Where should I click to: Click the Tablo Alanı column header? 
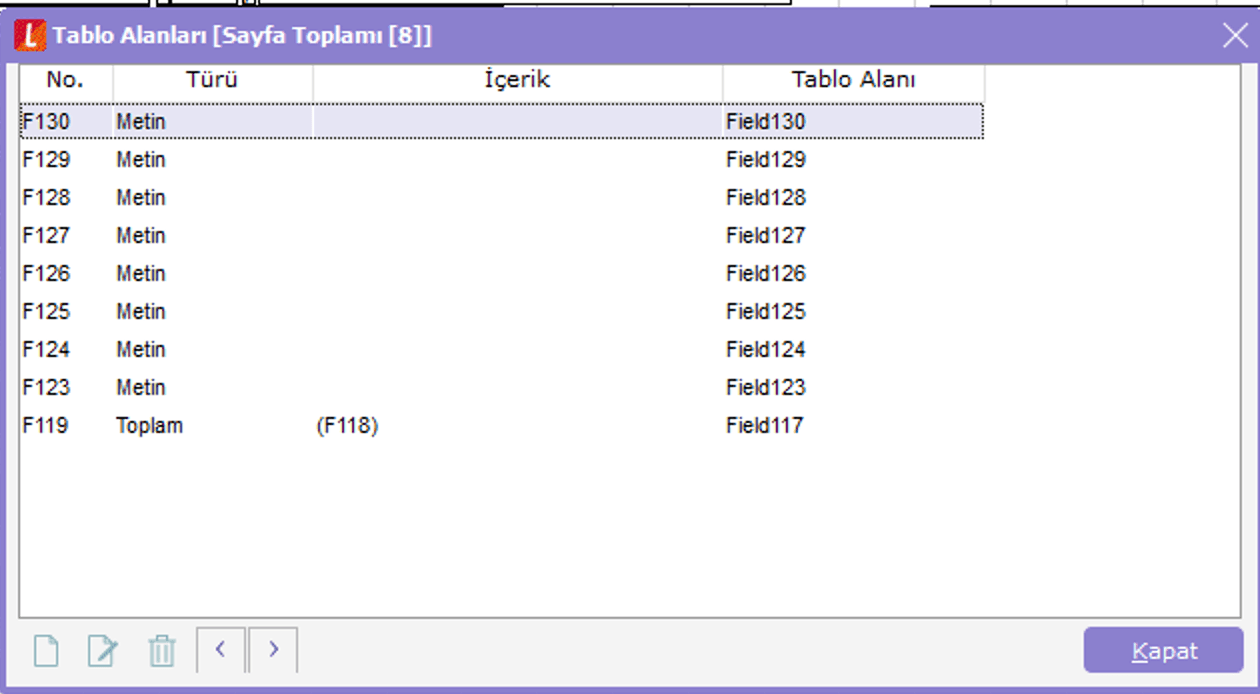[x=854, y=80]
